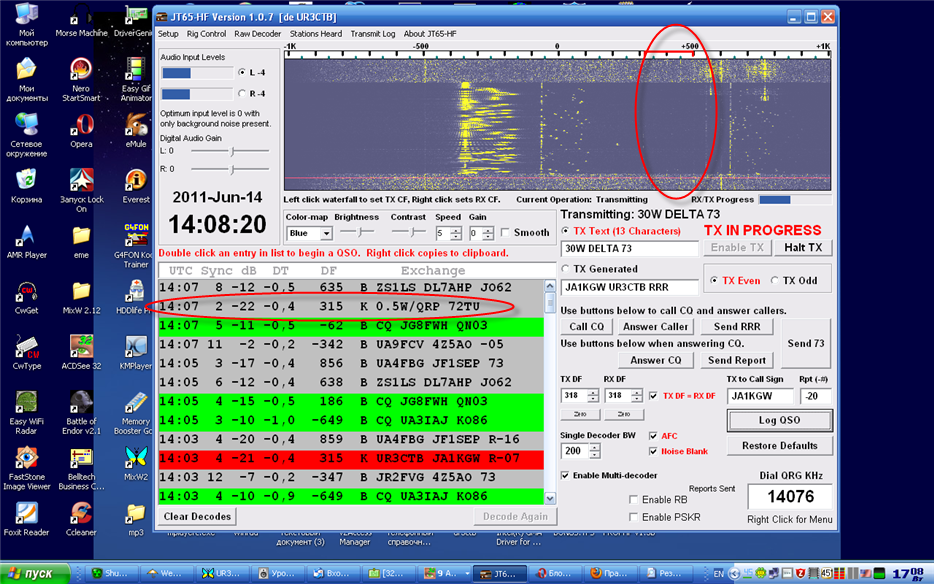934x584 pixels.
Task: Click the Send RRR button
Action: tap(737, 327)
